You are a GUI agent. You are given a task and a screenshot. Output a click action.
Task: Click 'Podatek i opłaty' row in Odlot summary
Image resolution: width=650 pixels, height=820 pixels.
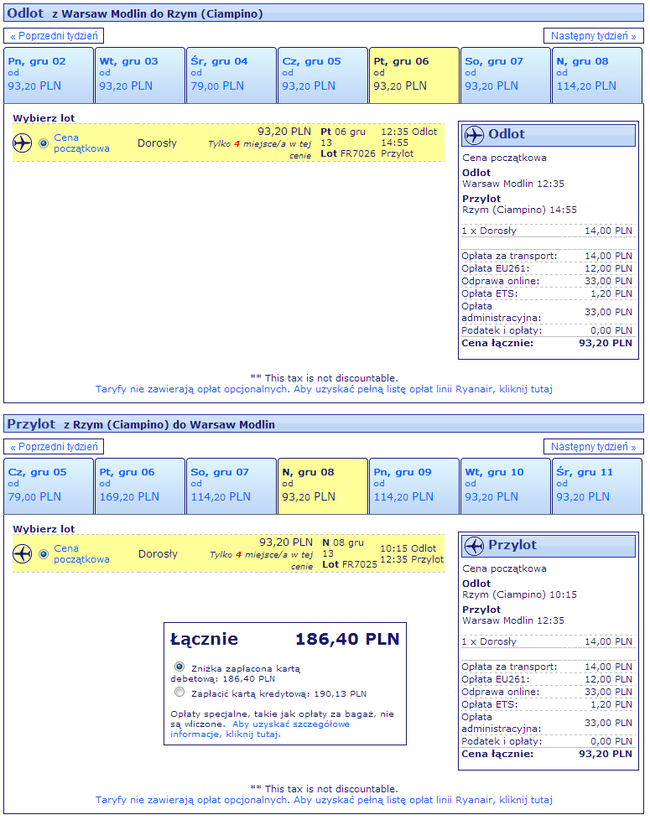point(547,331)
